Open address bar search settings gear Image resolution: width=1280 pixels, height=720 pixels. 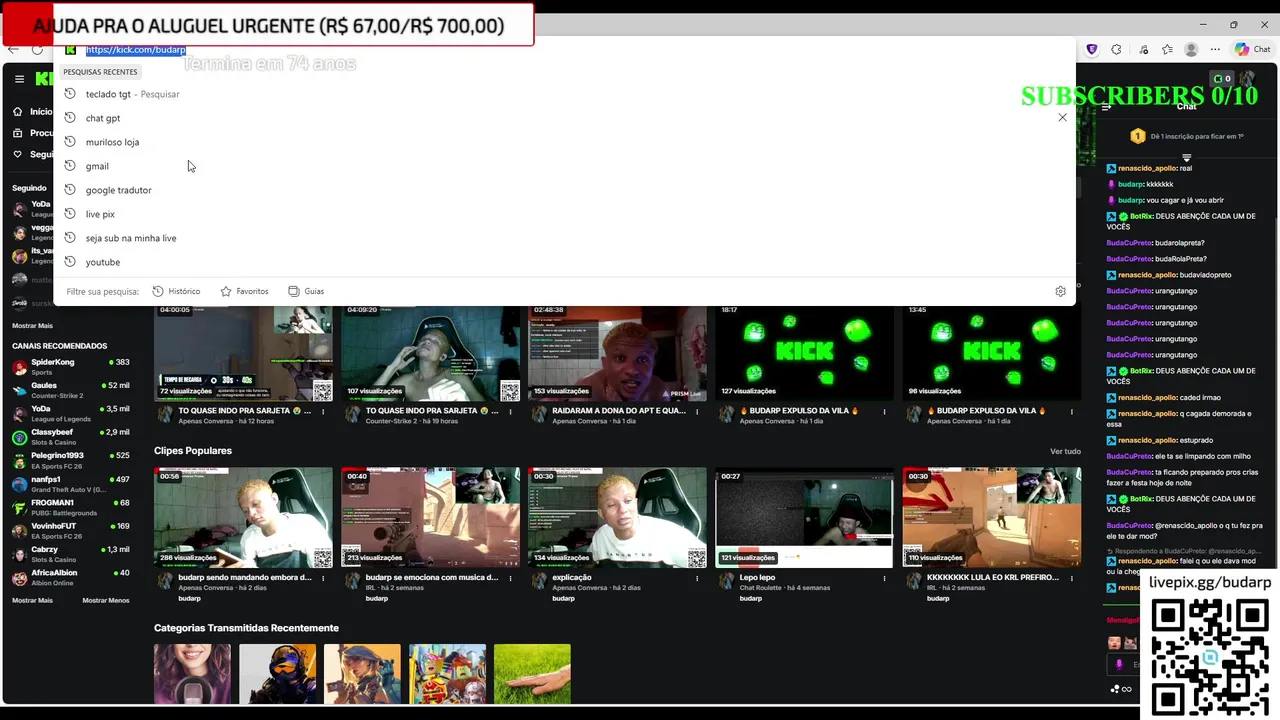click(x=1060, y=291)
